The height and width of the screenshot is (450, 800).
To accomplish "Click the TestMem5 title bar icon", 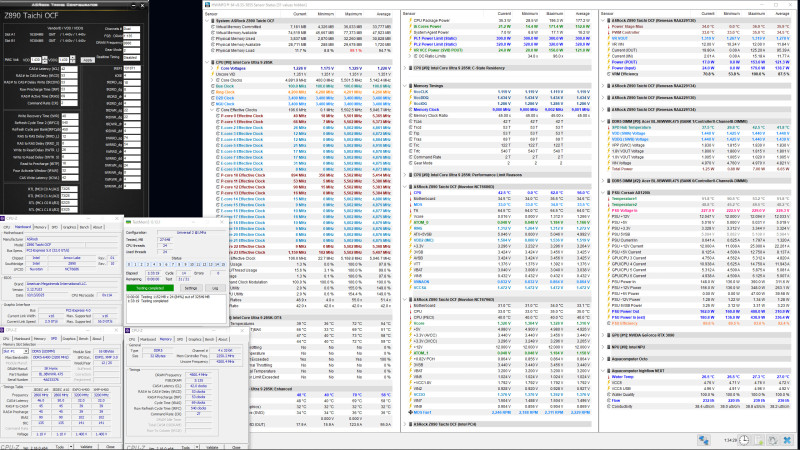I will pyautogui.click(x=129, y=222).
